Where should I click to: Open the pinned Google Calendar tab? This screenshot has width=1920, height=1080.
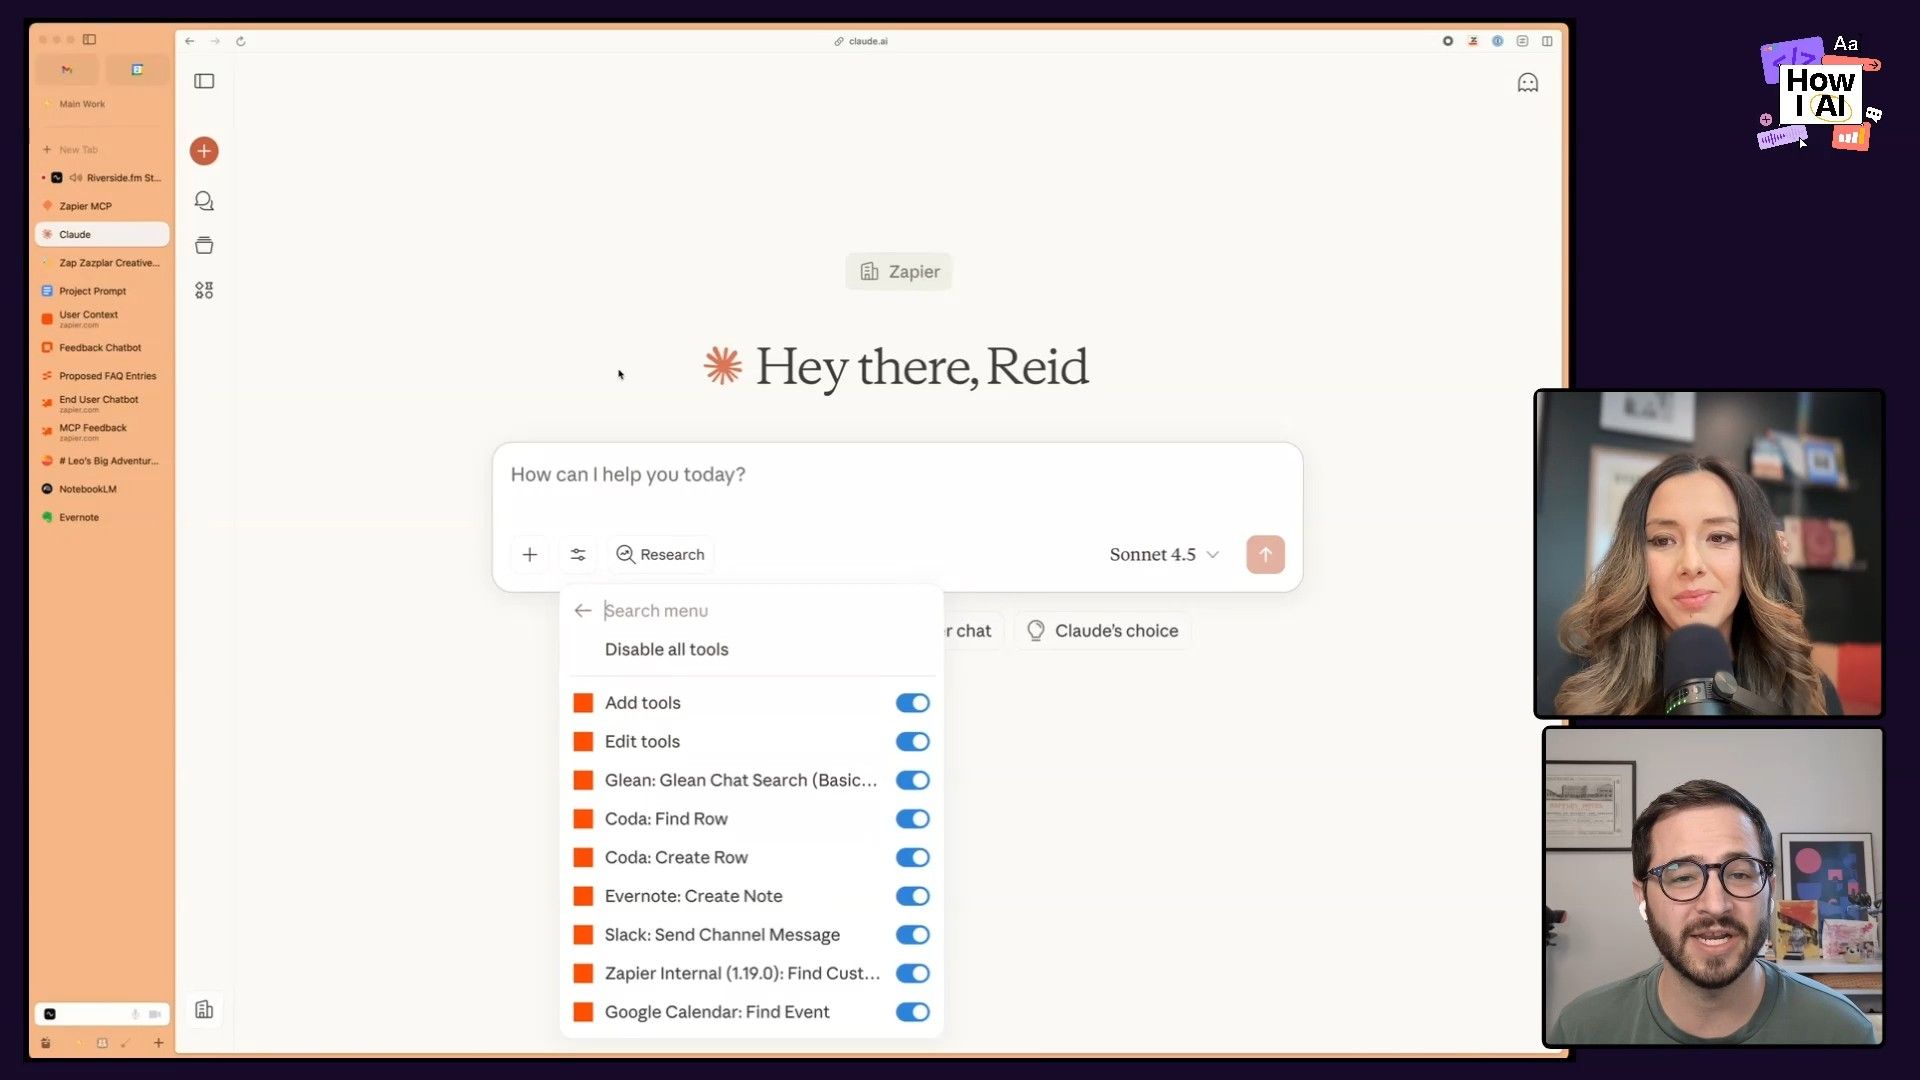(137, 70)
